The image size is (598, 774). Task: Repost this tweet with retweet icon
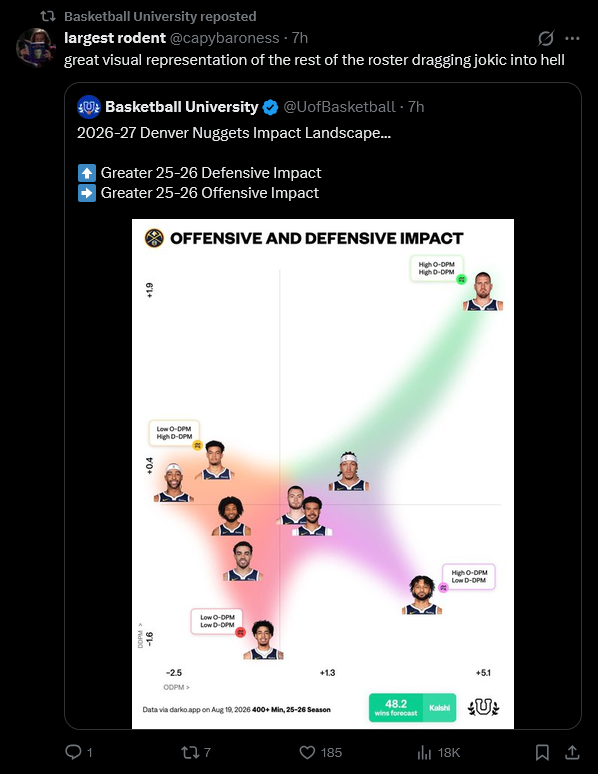click(190, 752)
